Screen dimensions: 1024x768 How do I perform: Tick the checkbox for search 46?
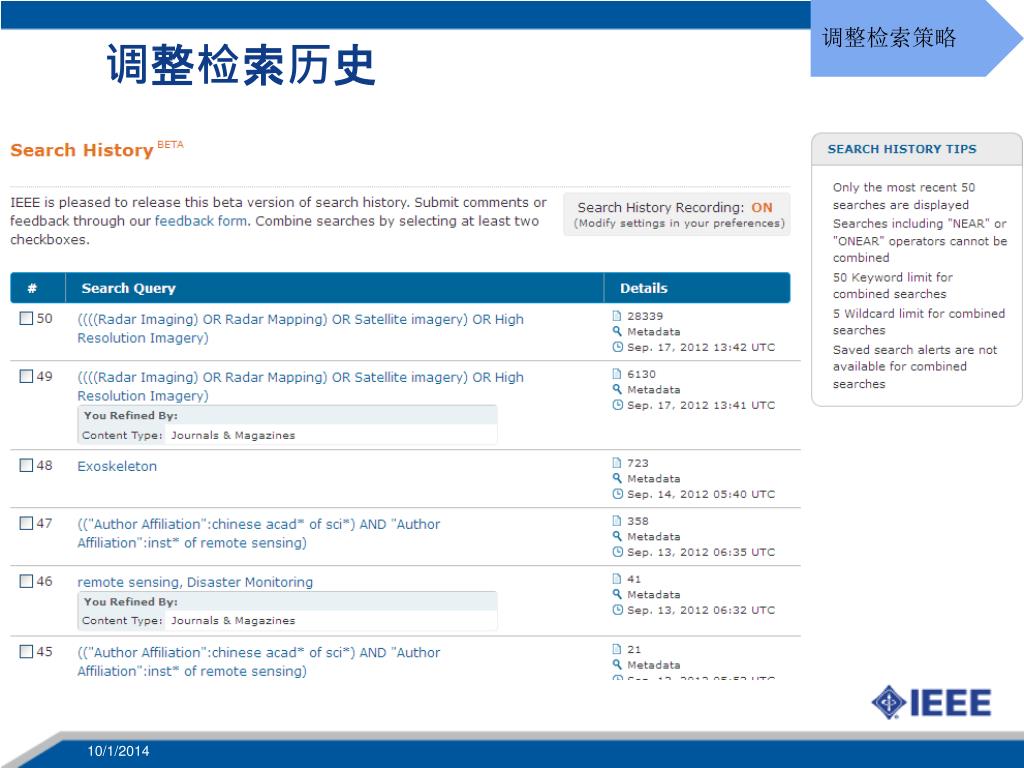26,581
